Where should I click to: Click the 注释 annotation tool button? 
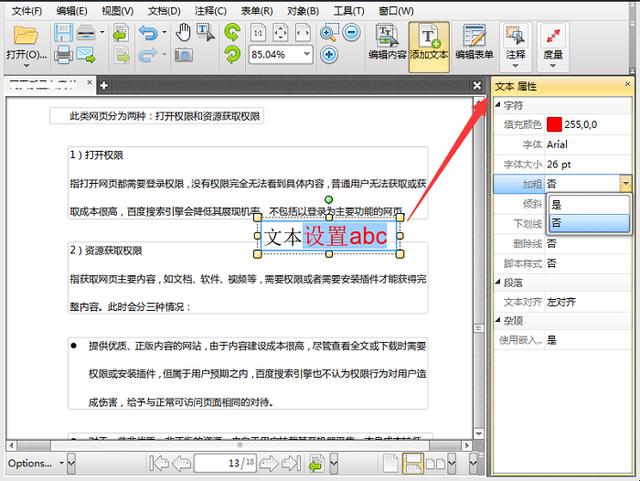coord(515,46)
